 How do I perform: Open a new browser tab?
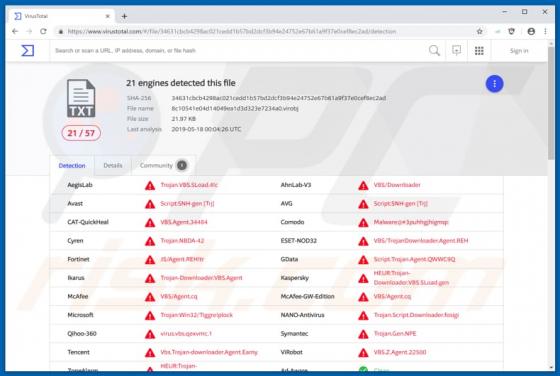[124, 16]
